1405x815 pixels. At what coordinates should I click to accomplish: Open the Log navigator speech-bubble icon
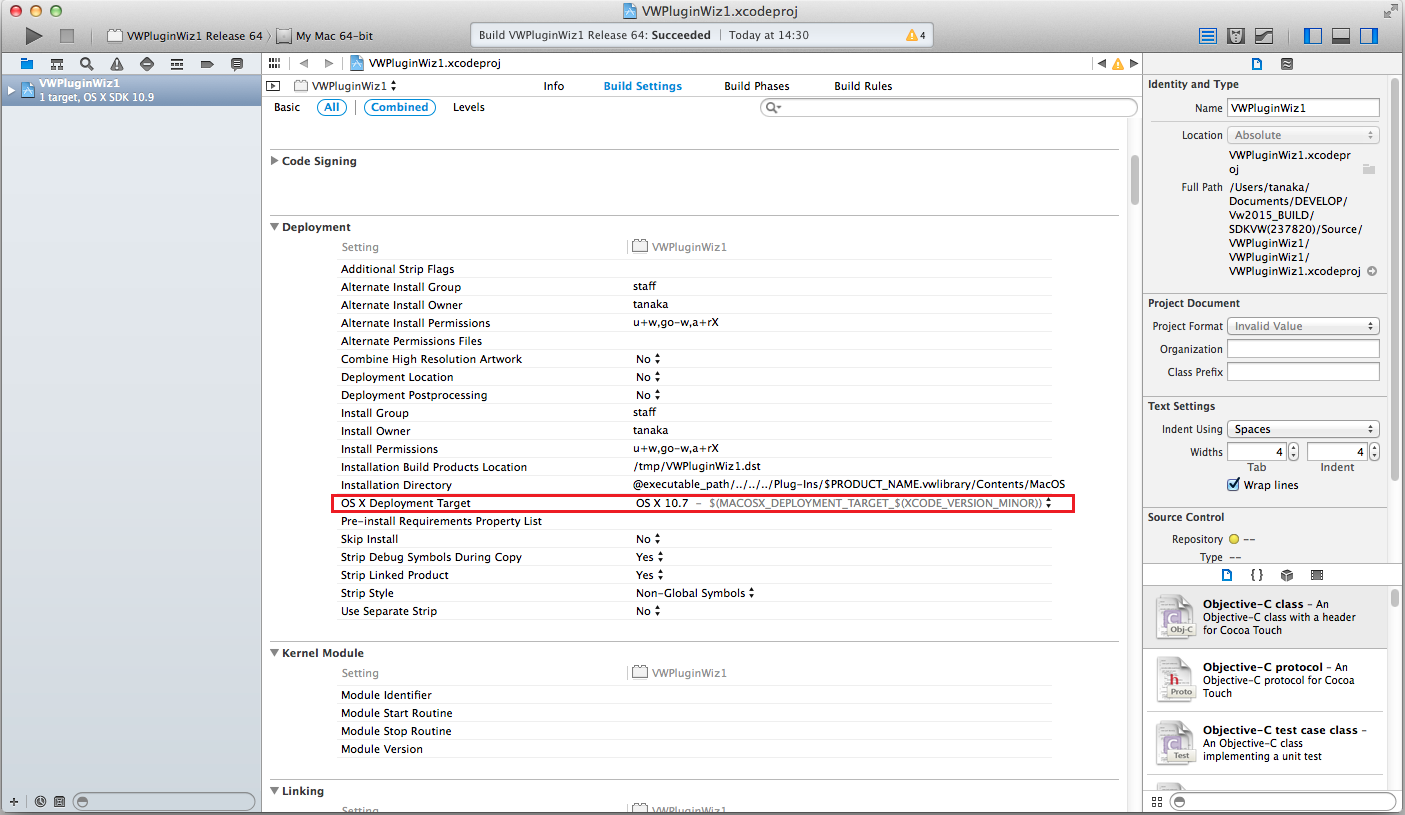[237, 63]
